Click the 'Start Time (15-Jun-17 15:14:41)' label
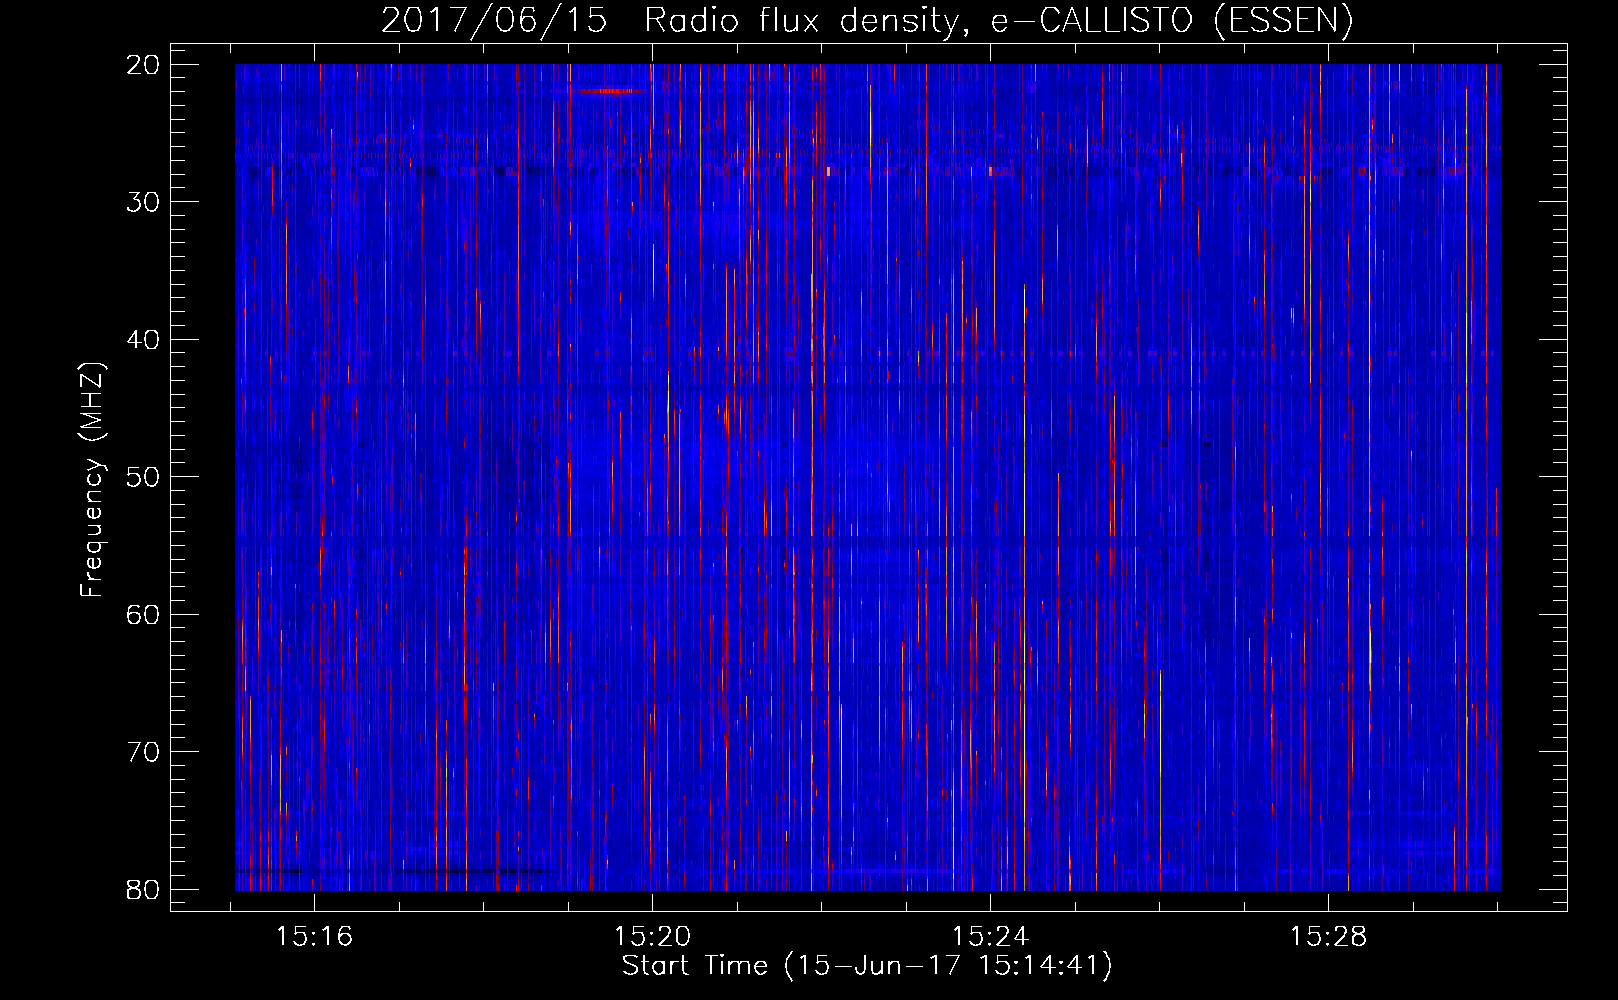This screenshot has width=1618, height=1000. (x=867, y=966)
